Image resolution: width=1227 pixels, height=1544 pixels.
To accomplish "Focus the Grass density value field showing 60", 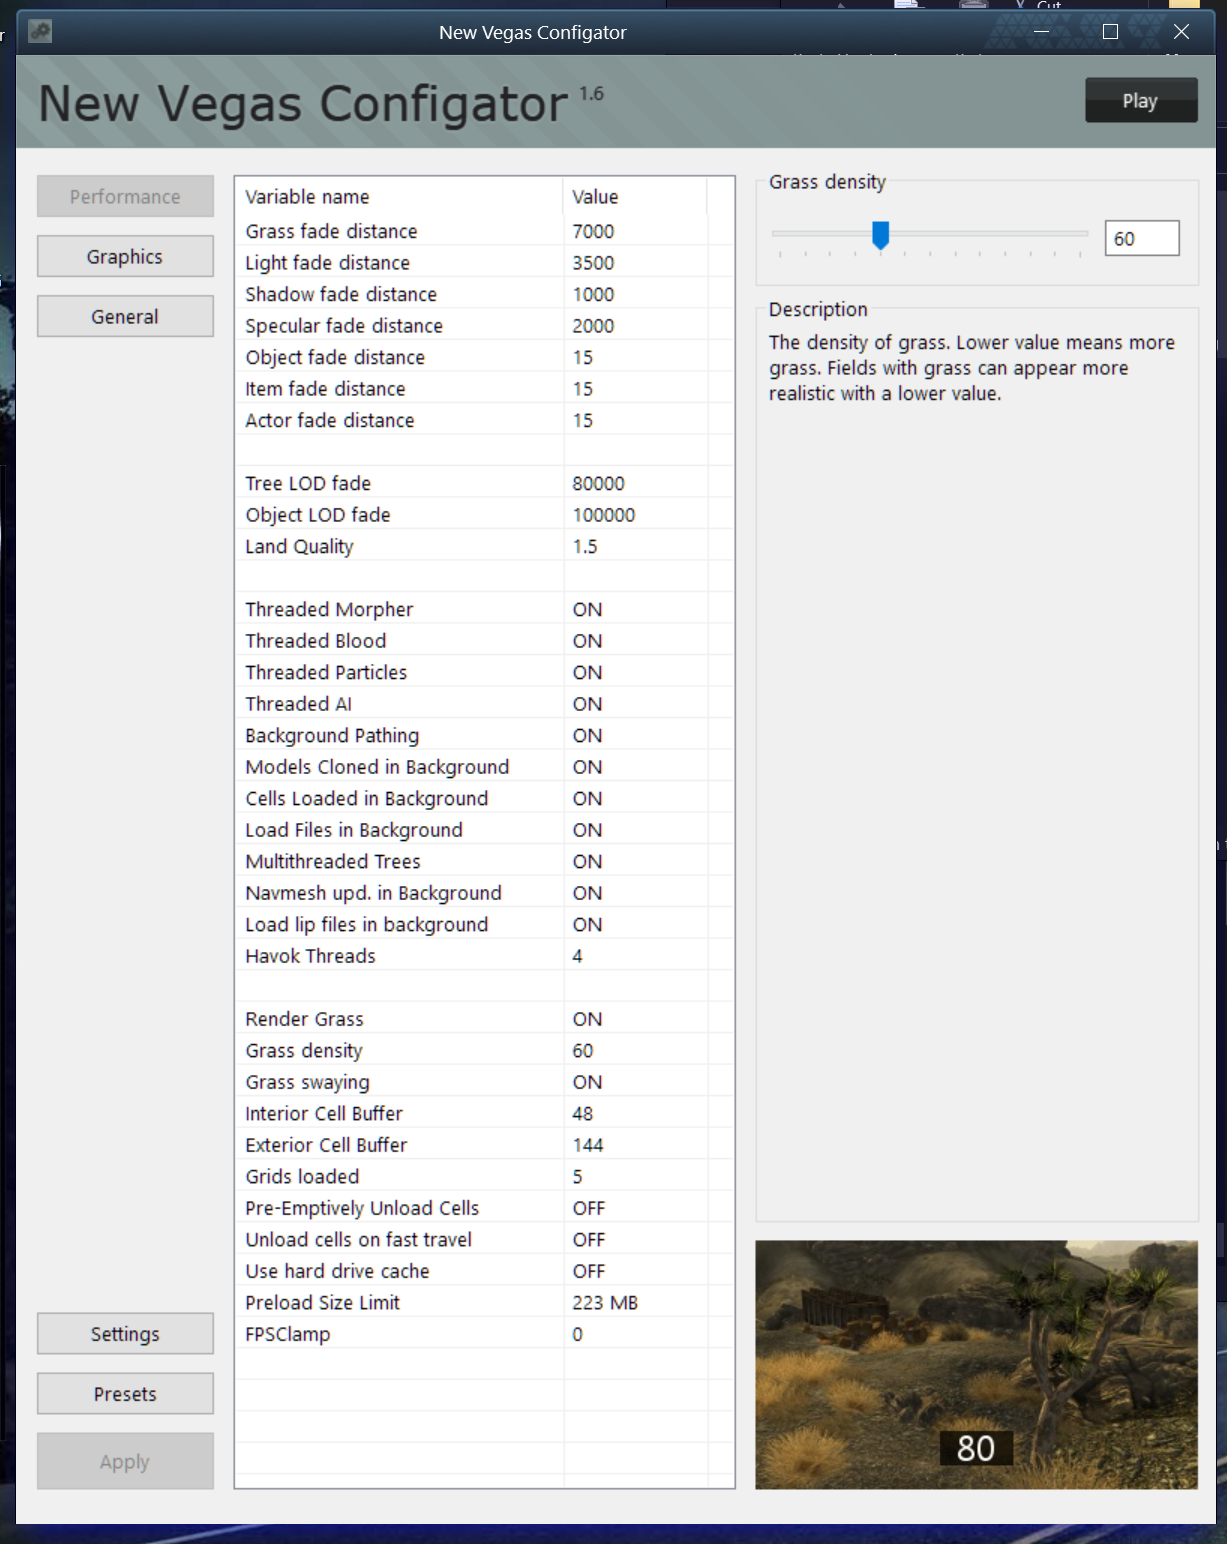I will tap(1142, 238).
